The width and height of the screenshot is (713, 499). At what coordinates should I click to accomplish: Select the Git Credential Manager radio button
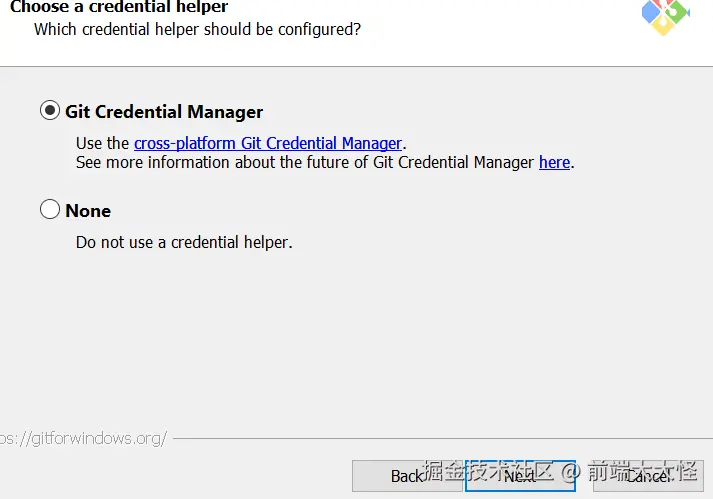point(50,111)
